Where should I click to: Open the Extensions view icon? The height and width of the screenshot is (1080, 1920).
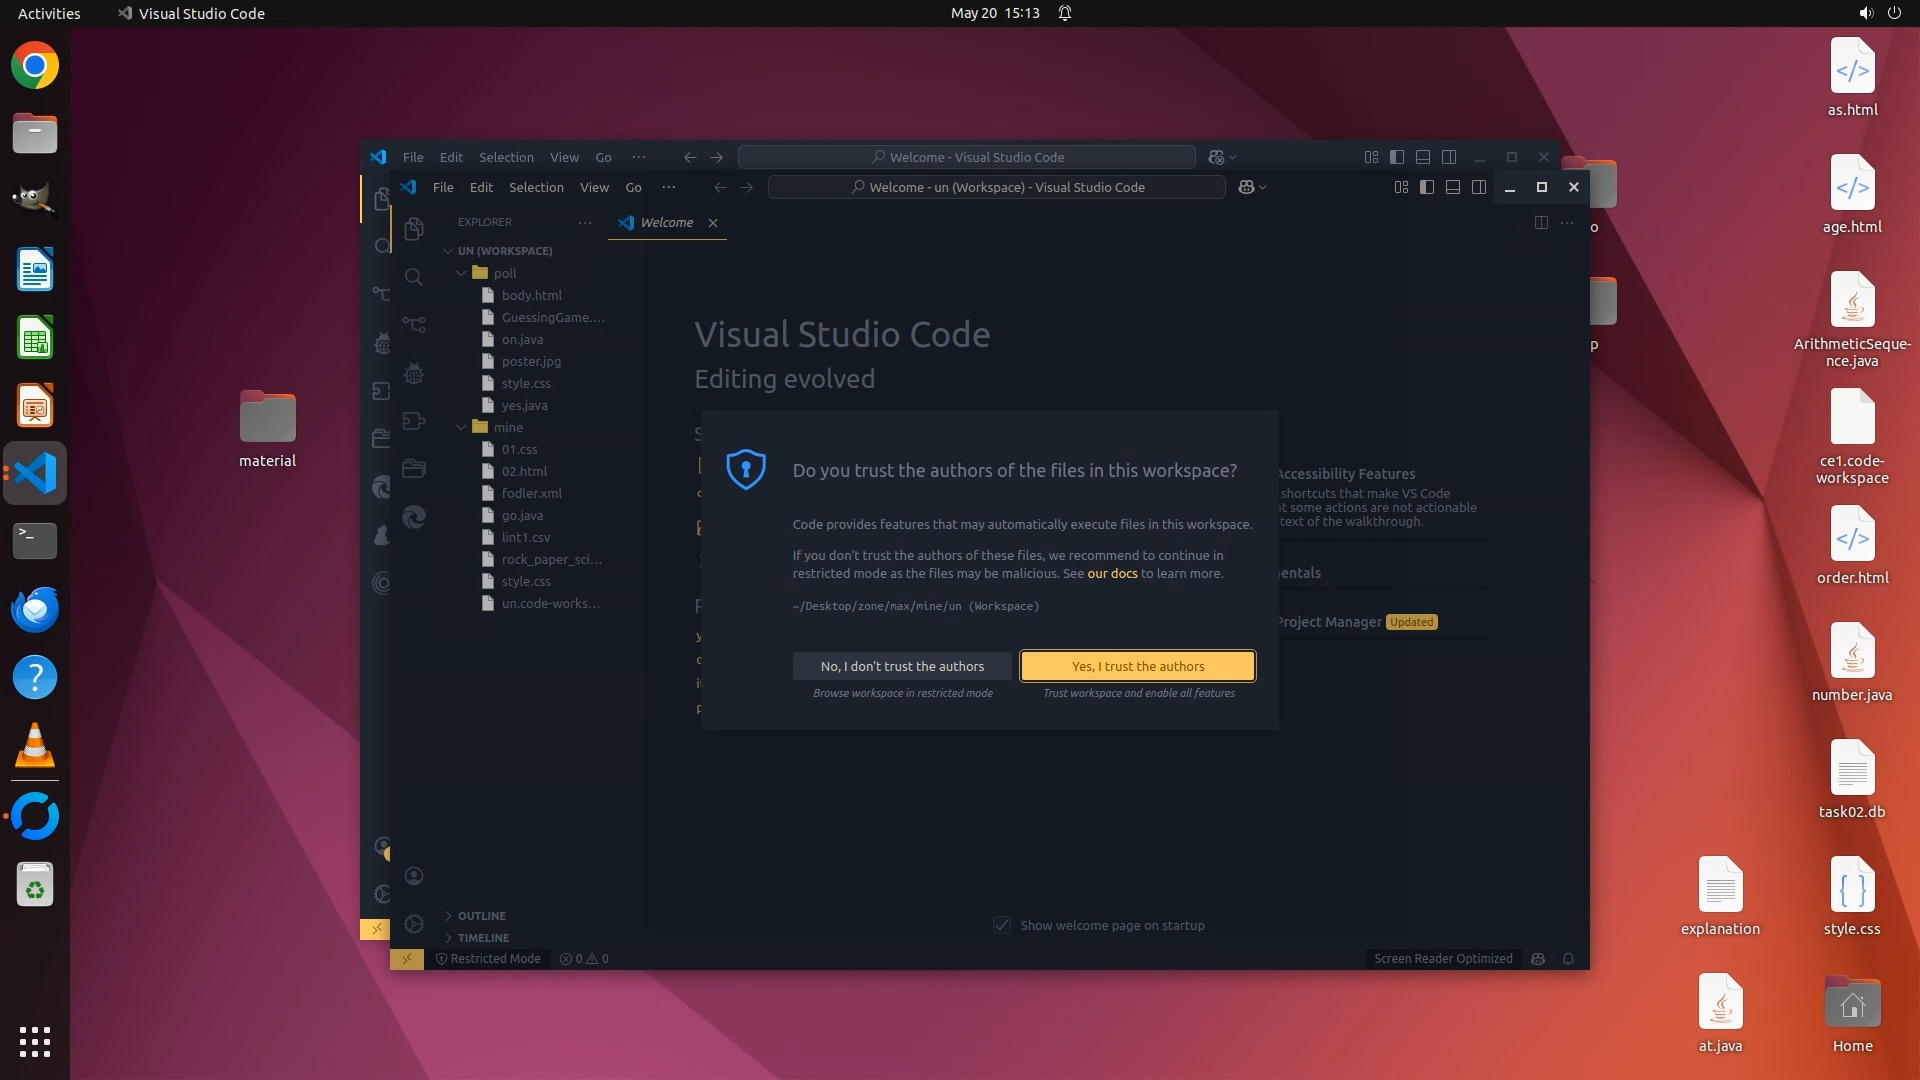tap(413, 421)
